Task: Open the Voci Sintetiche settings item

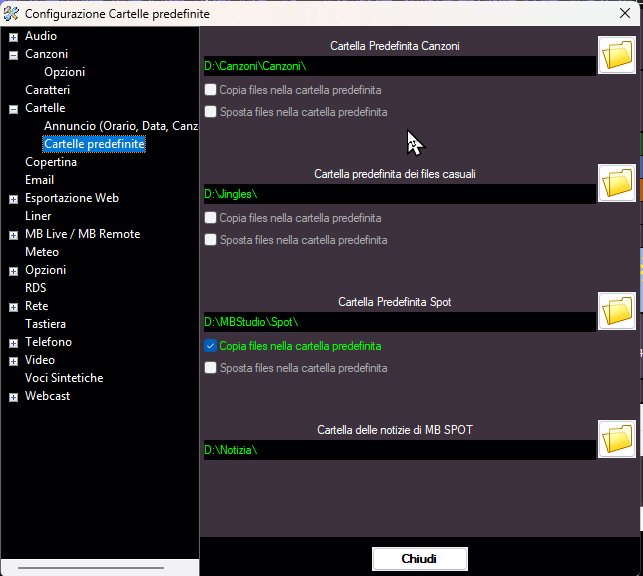Action: (64, 378)
